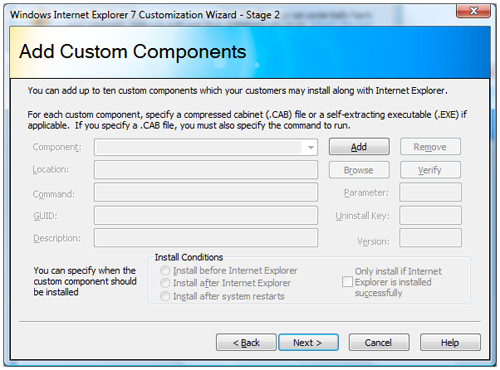Click the Uninstall Key input field
This screenshot has width=500, height=370.
(430, 215)
